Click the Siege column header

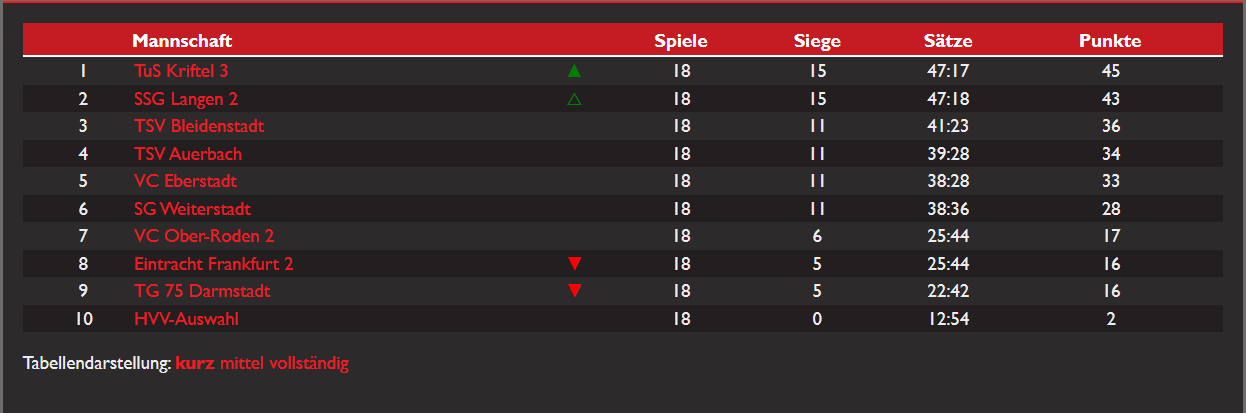817,41
